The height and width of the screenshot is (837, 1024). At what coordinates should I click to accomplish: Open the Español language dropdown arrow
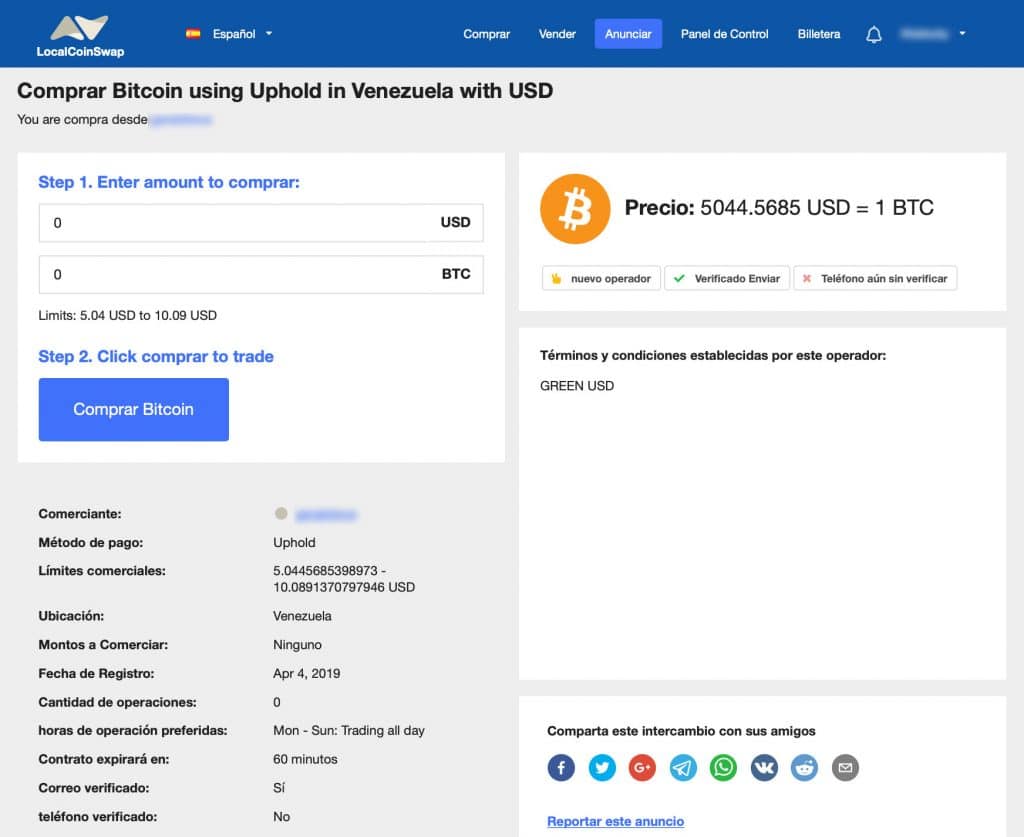[x=268, y=33]
